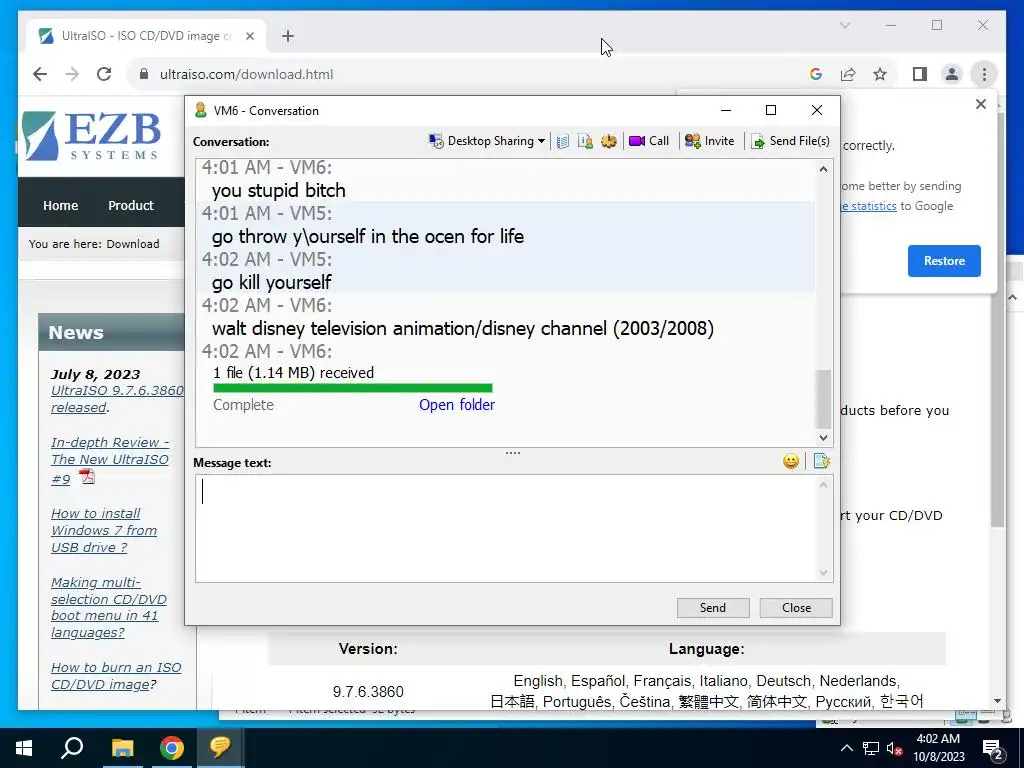The width and height of the screenshot is (1024, 768).
Task: Open a new browser tab
Action: pyautogui.click(x=288, y=36)
